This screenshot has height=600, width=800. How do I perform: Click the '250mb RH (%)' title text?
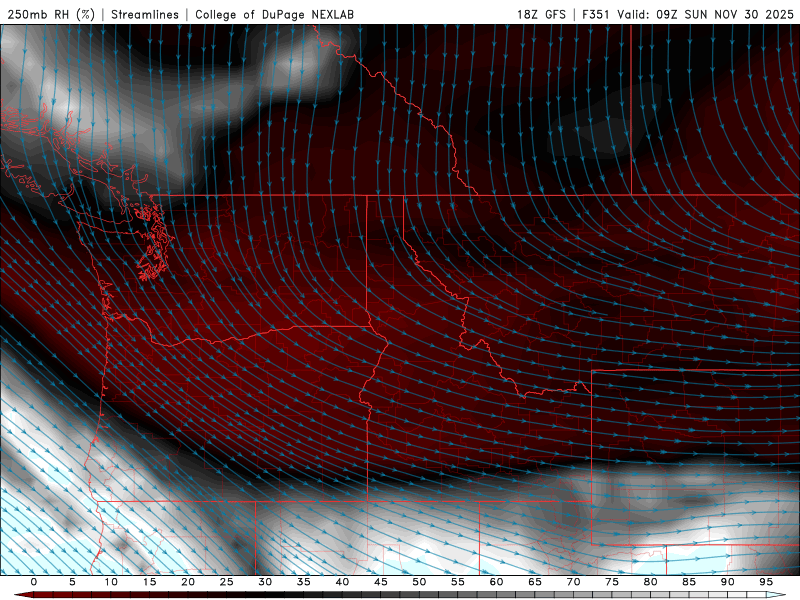point(51,14)
